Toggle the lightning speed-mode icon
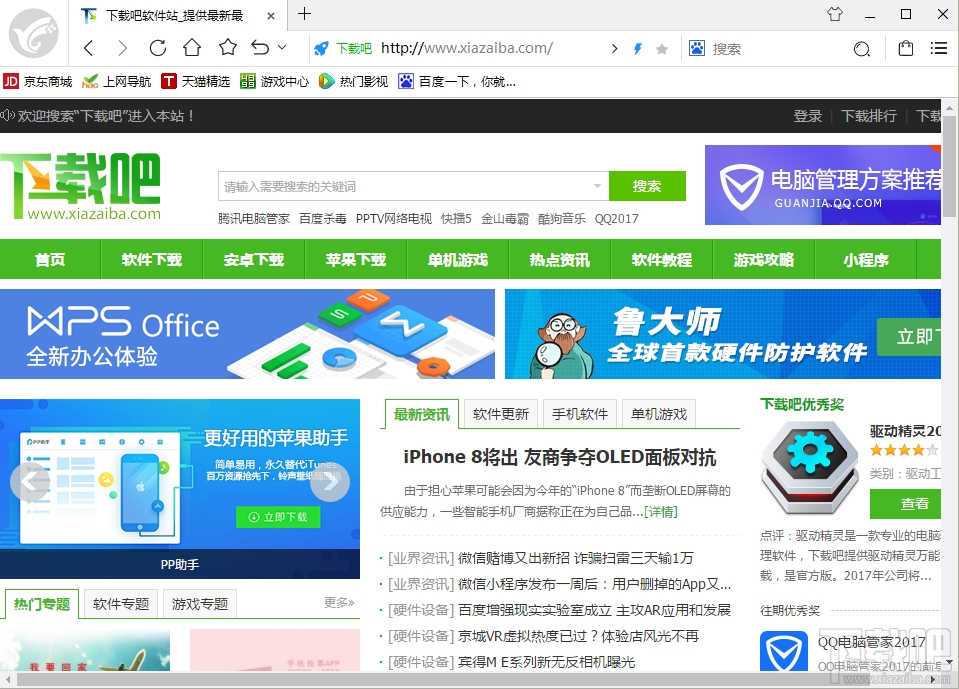959x689 pixels. 637,48
